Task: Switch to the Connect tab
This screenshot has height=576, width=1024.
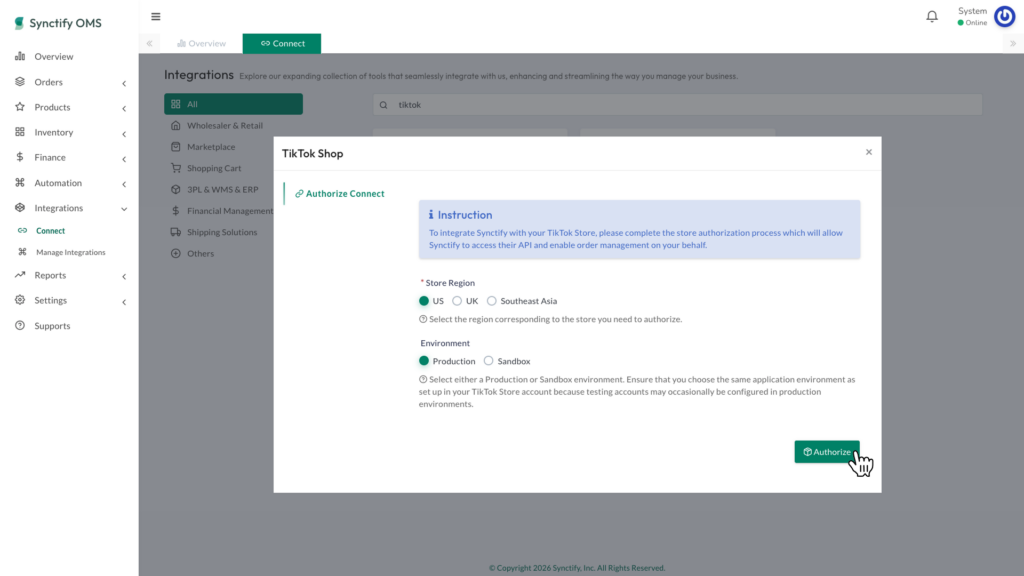Action: coord(282,43)
